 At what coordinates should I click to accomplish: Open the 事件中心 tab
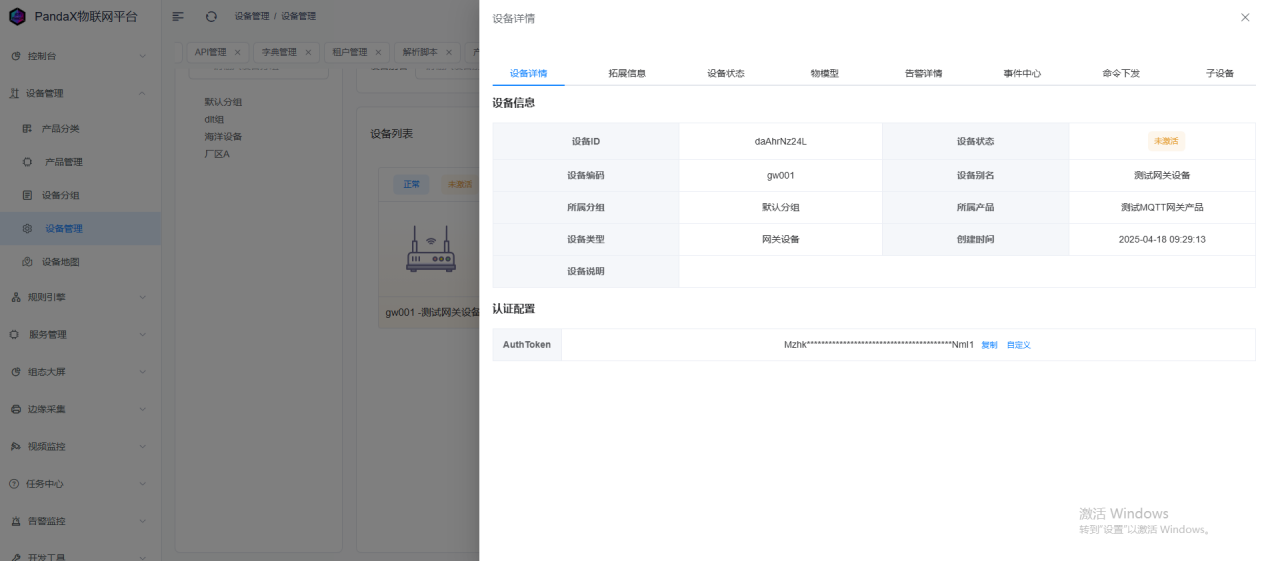coord(1022,73)
